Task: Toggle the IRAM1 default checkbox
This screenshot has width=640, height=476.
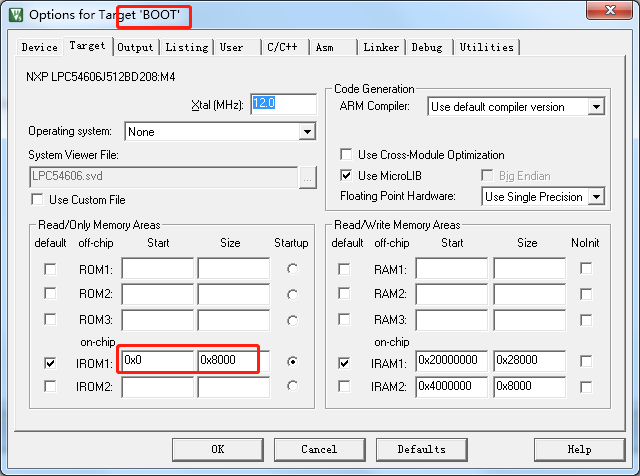Action: [344, 363]
